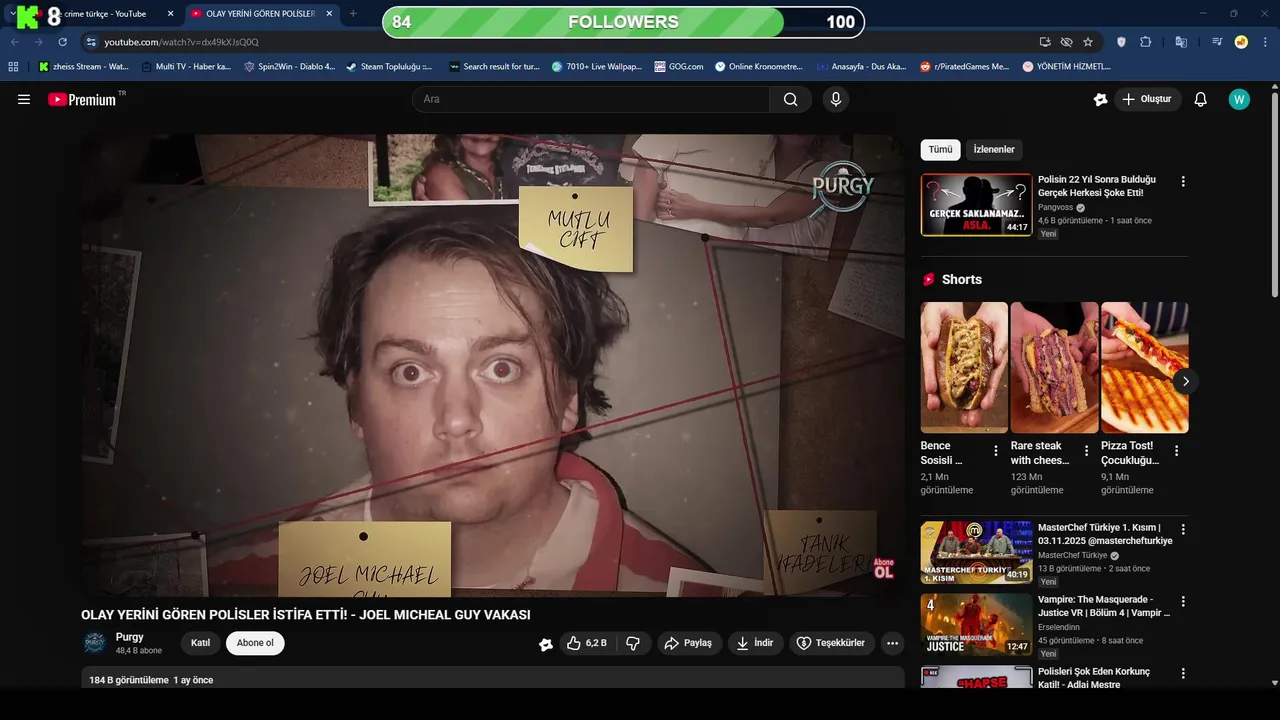Click the Shorts section logo icon
The width and height of the screenshot is (1280, 720).
(x=929, y=280)
